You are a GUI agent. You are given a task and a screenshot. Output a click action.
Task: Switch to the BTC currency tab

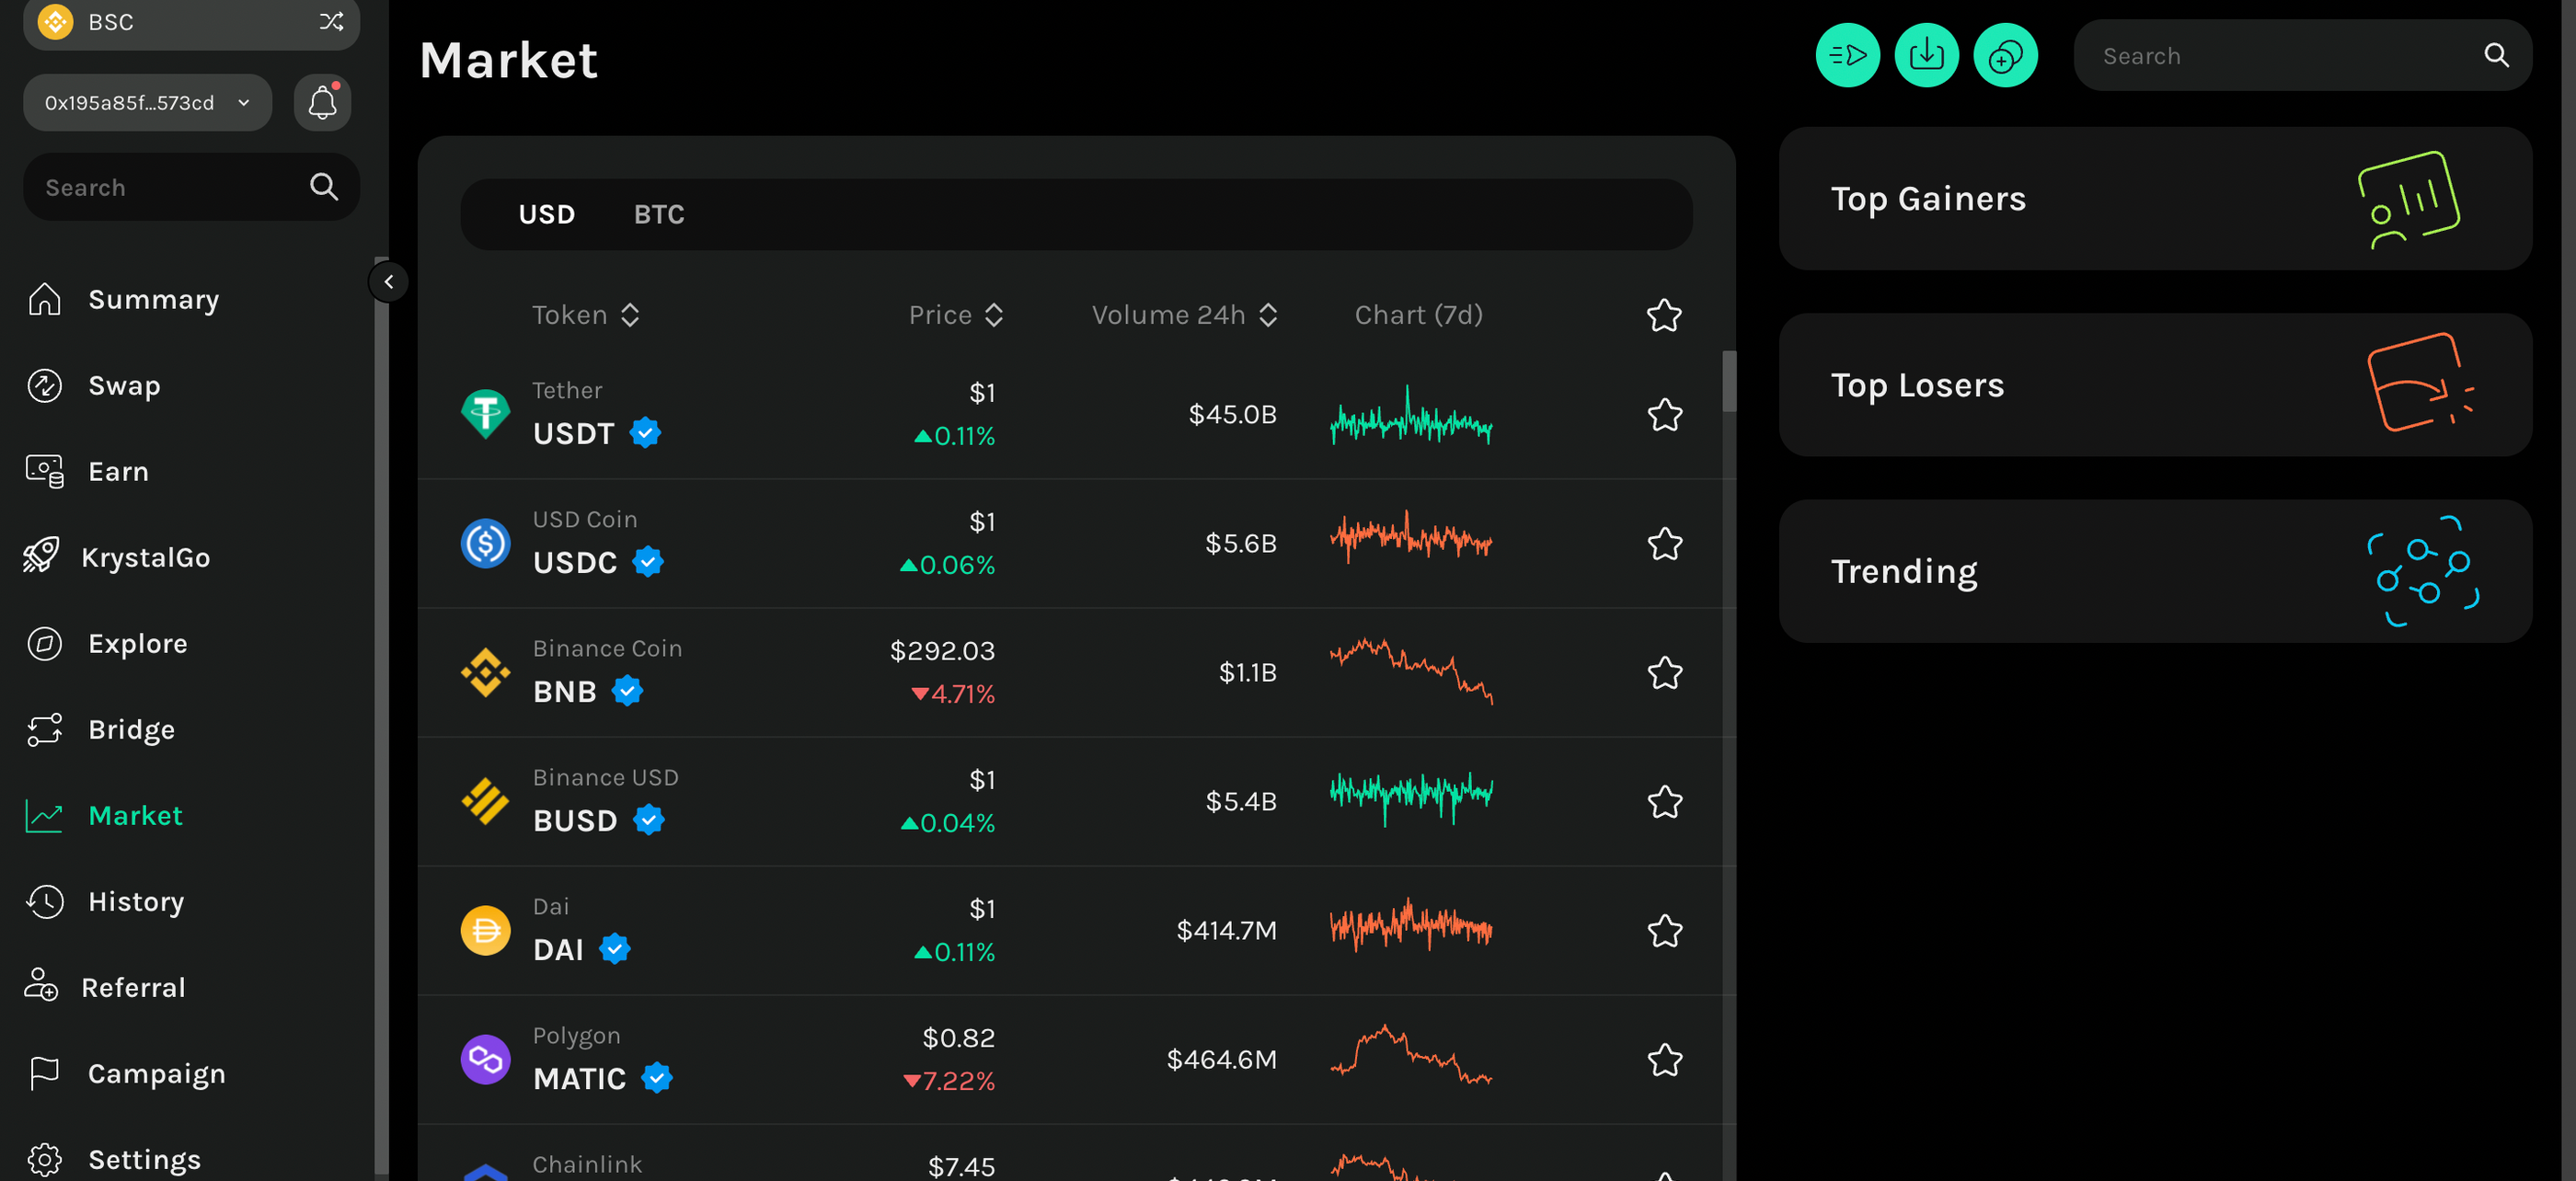[659, 213]
